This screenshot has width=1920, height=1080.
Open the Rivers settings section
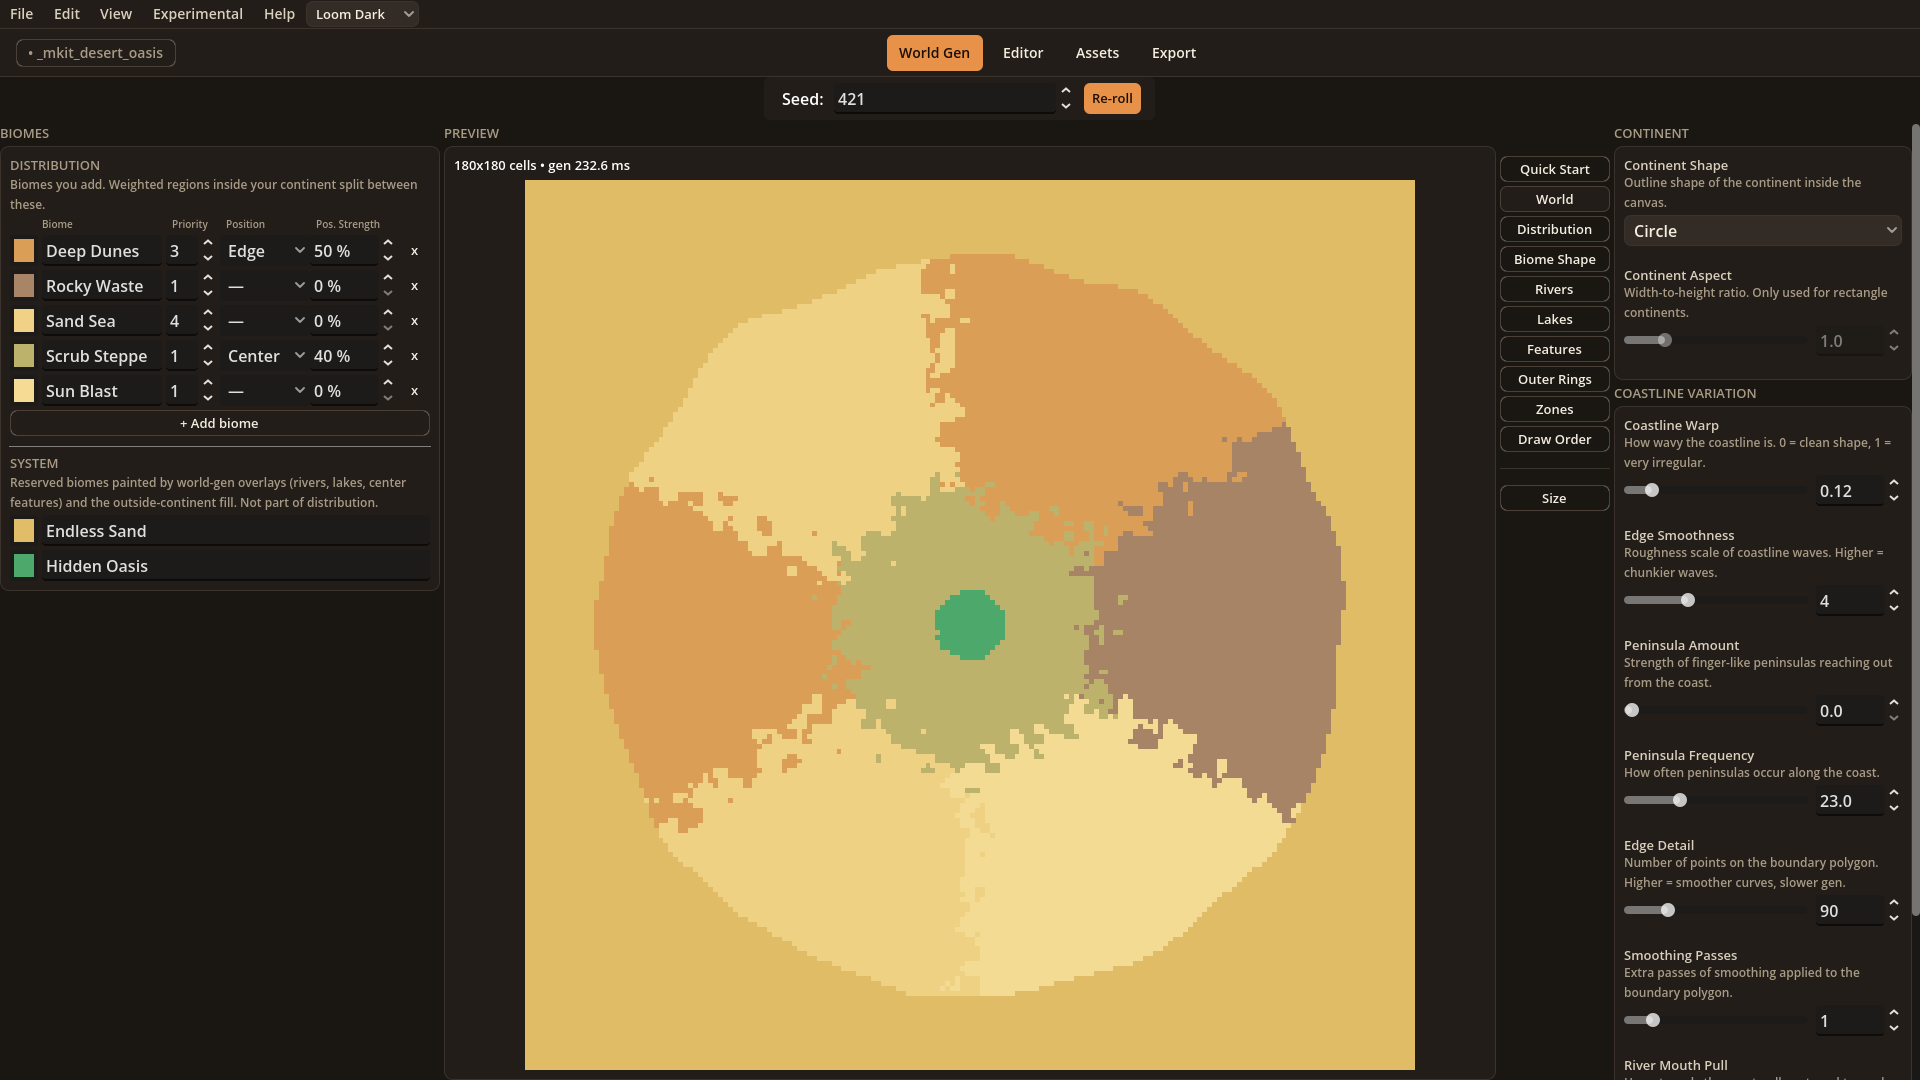[1554, 289]
